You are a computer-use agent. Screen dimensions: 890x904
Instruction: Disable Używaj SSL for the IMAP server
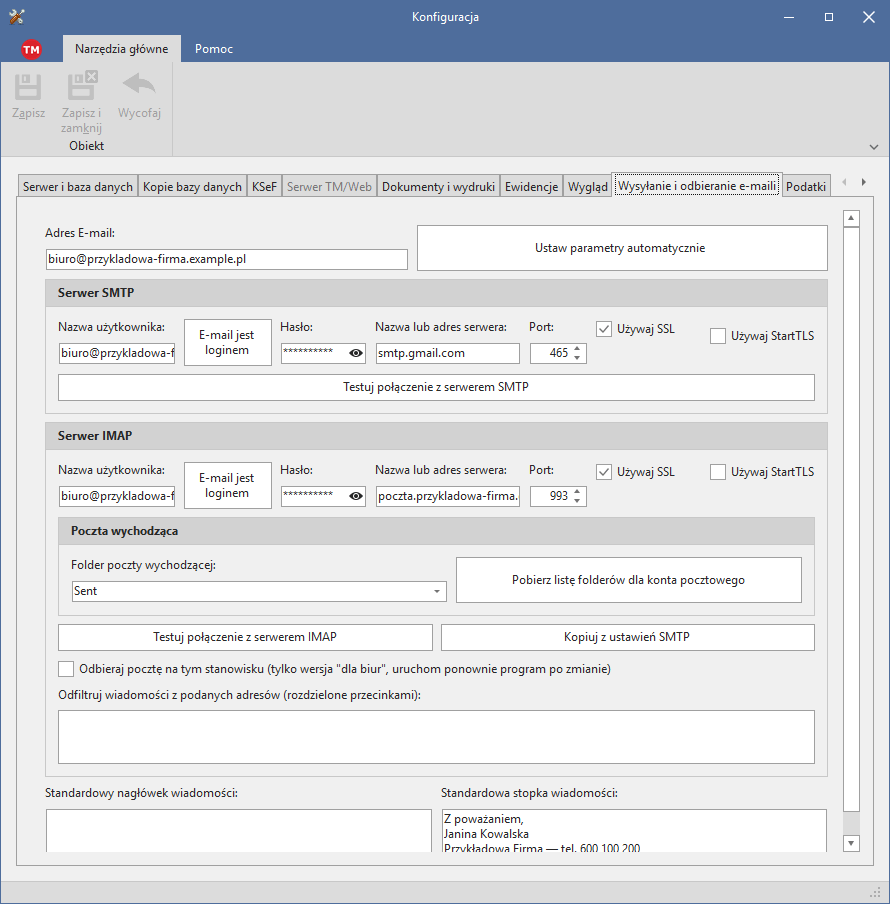pos(604,472)
